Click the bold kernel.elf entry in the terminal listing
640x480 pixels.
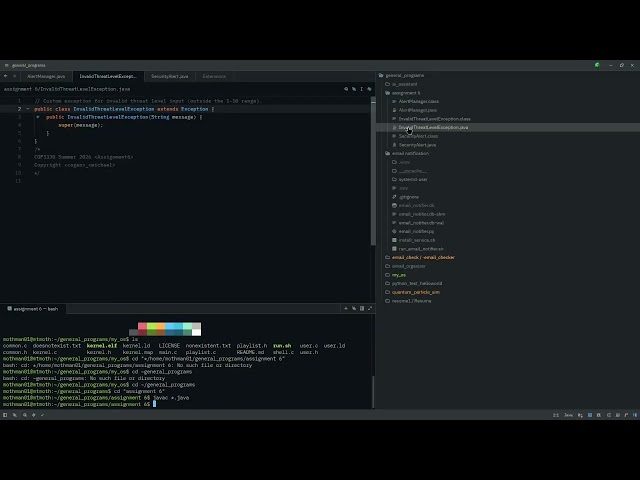click(x=102, y=346)
